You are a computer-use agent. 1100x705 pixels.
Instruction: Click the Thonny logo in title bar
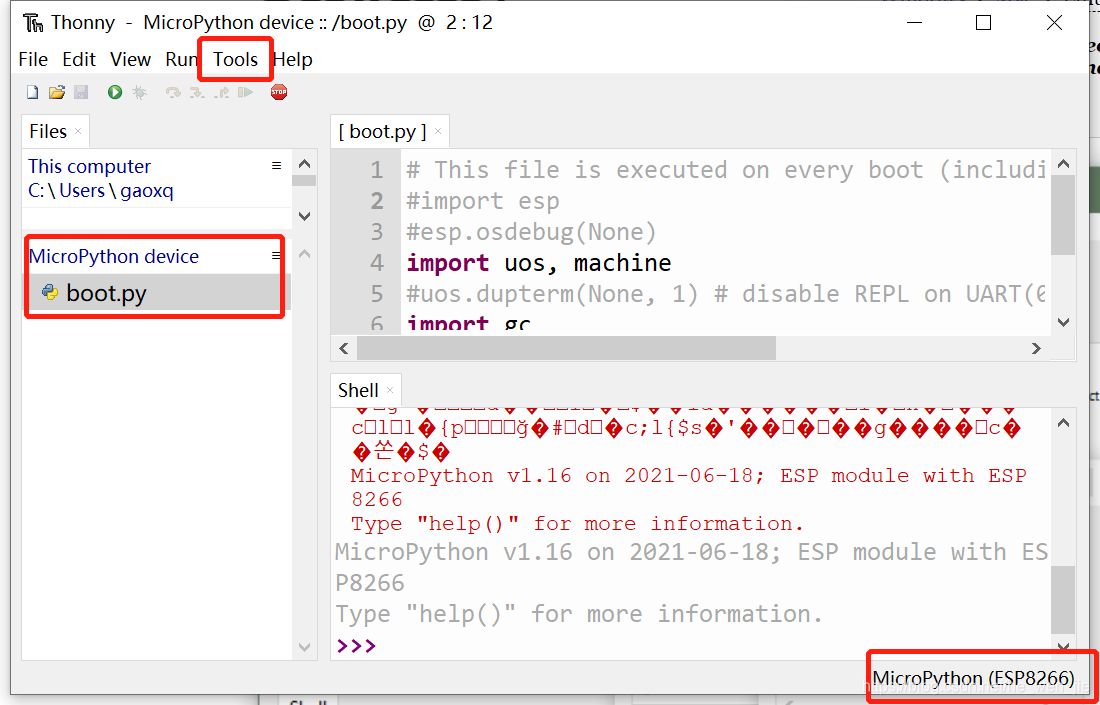(33, 23)
